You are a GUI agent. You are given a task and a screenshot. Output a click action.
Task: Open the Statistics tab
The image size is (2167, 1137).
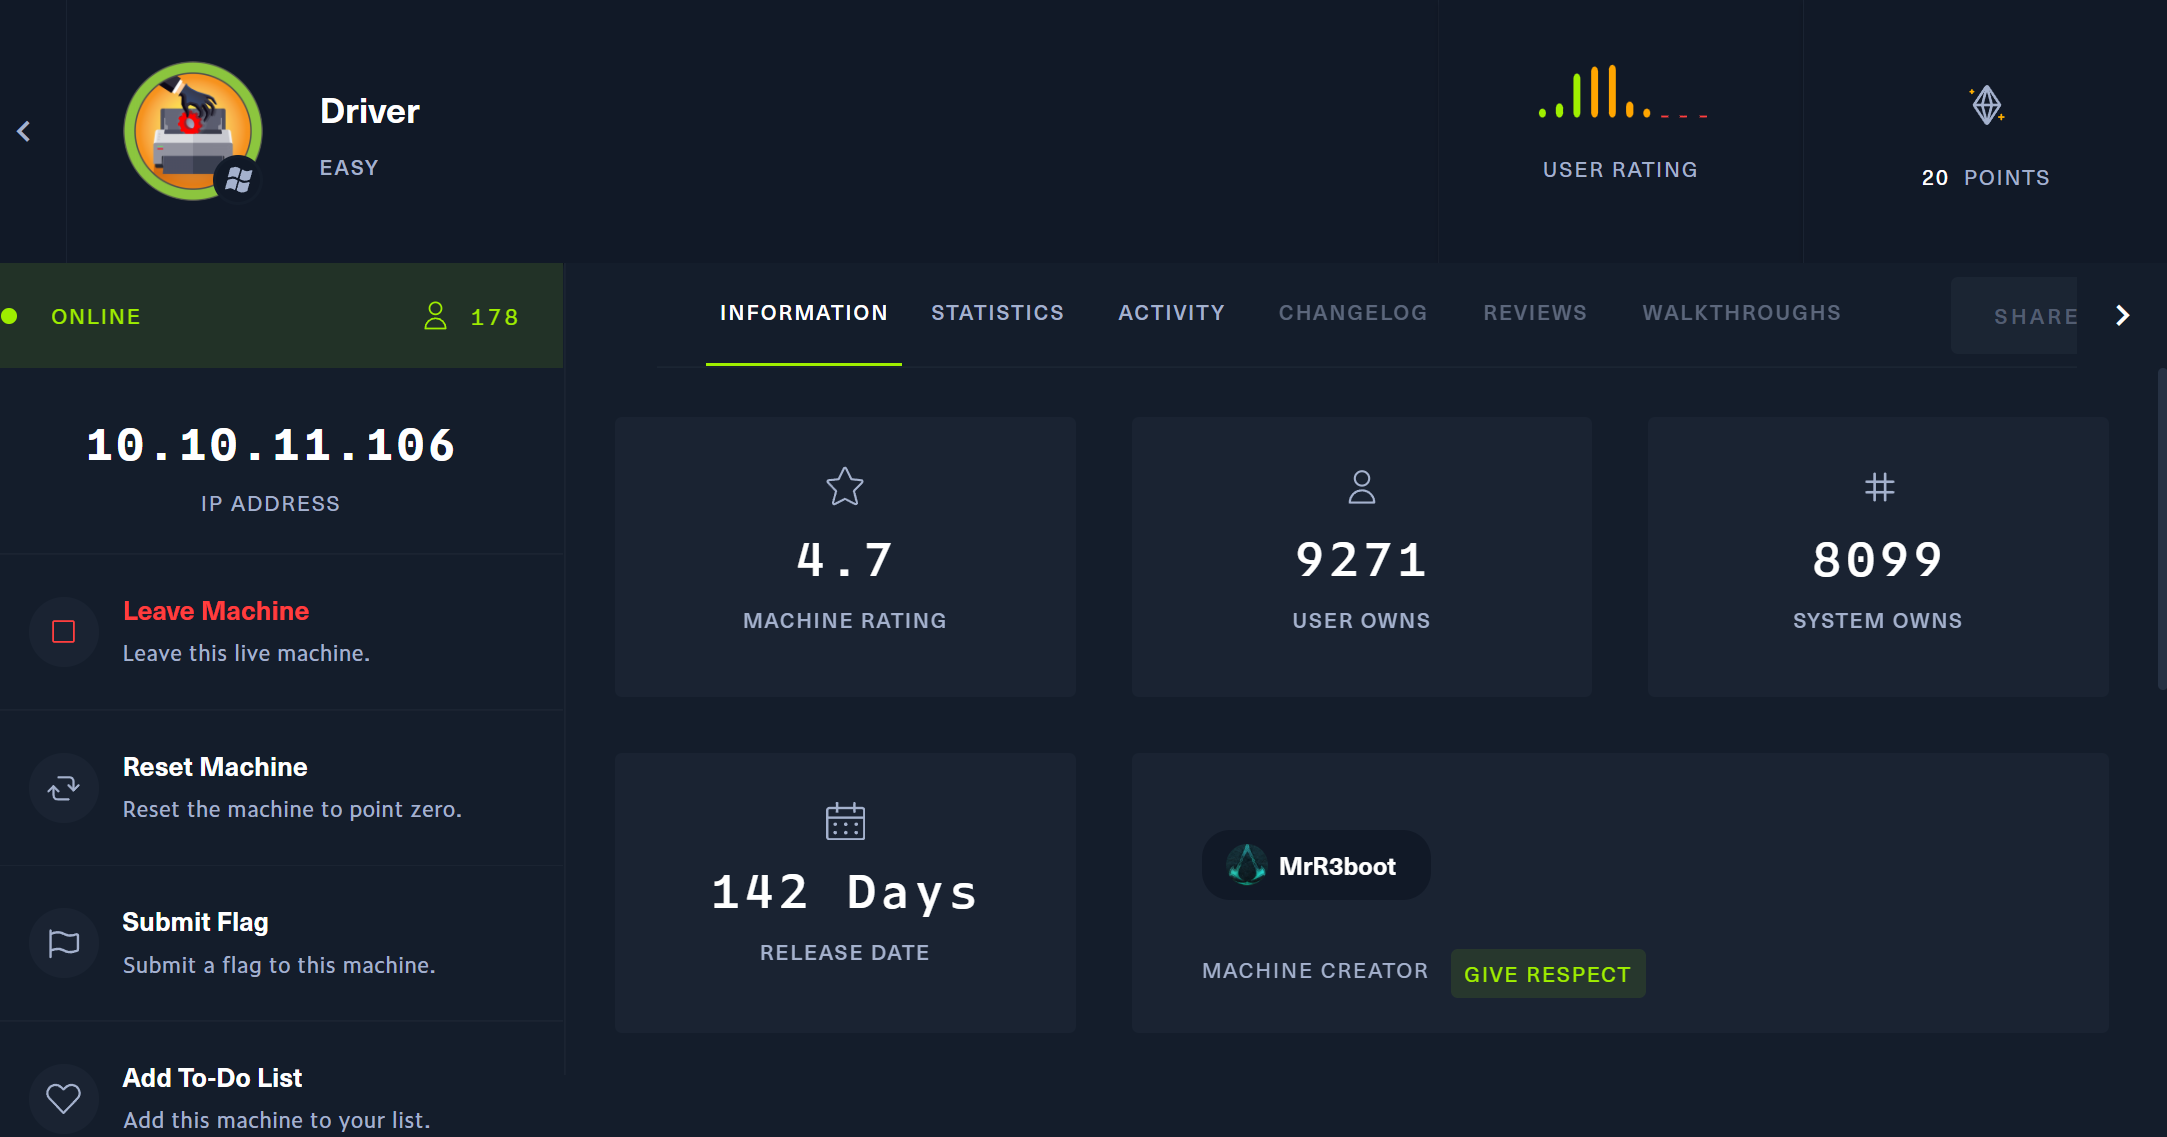pyautogui.click(x=997, y=313)
